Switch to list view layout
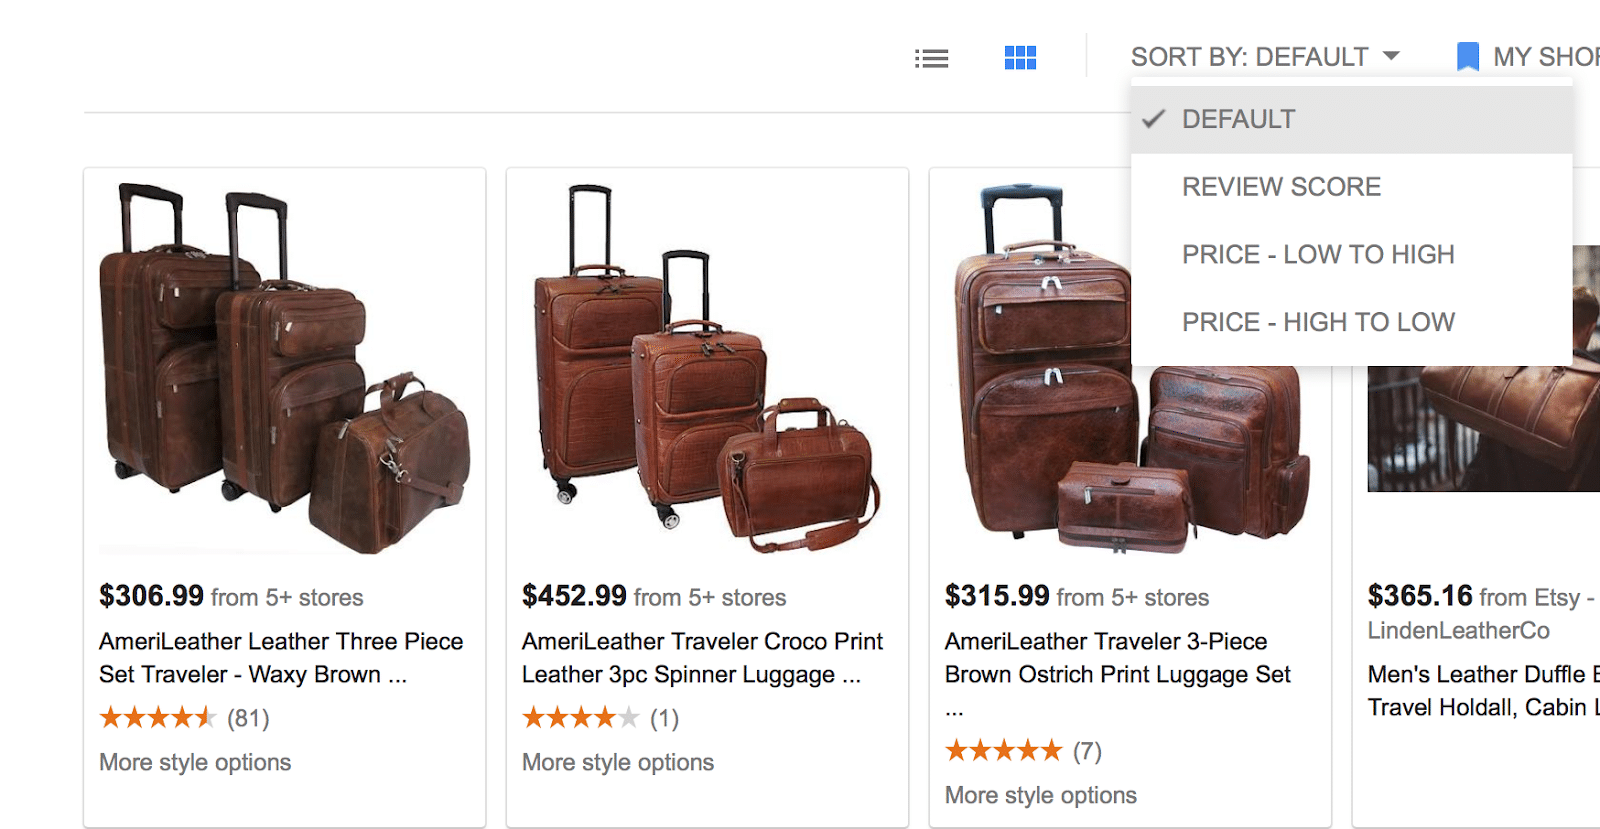This screenshot has width=1600, height=829. (931, 57)
